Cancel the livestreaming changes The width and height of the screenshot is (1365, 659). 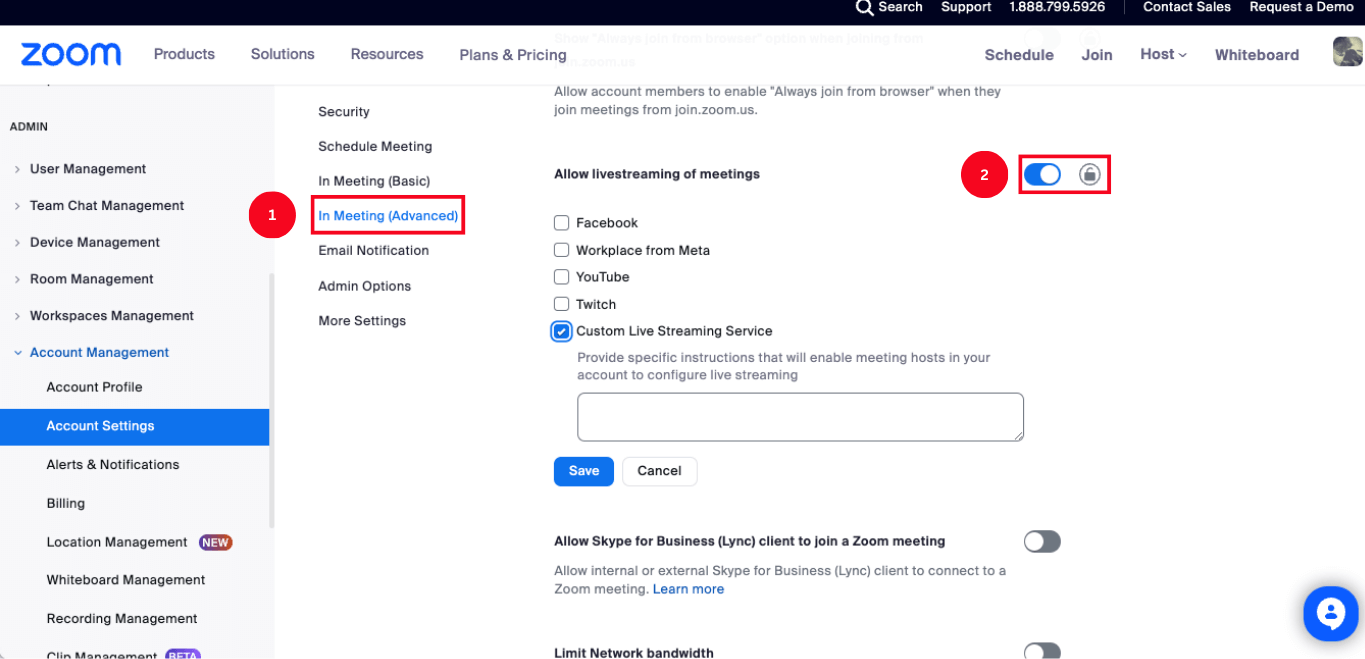coord(659,471)
